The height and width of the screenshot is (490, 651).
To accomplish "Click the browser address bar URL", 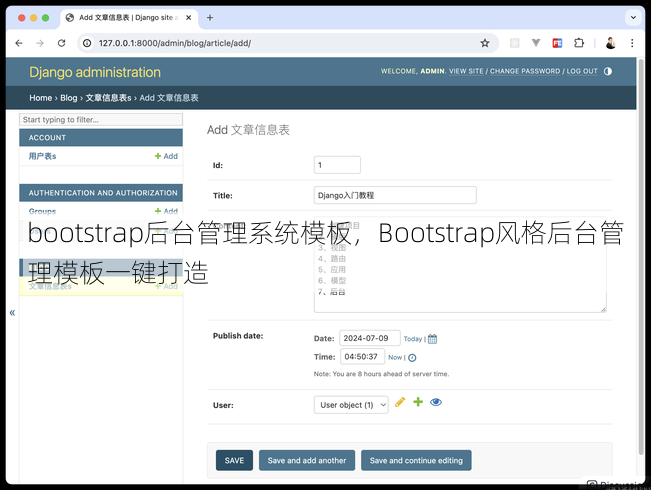I will pyautogui.click(x=175, y=43).
